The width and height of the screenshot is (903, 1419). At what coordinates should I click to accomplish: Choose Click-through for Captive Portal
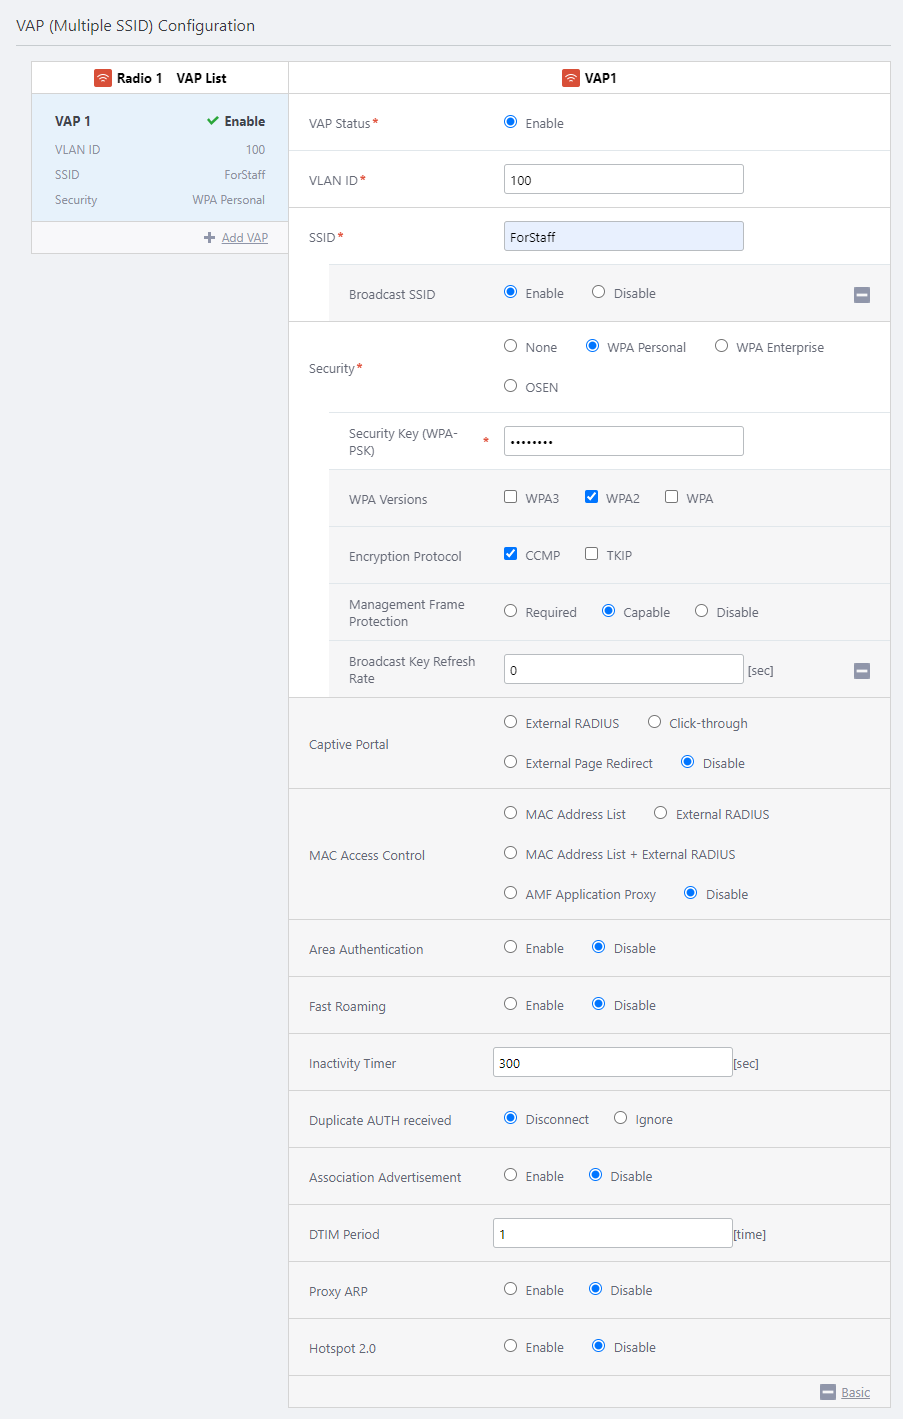(x=655, y=722)
